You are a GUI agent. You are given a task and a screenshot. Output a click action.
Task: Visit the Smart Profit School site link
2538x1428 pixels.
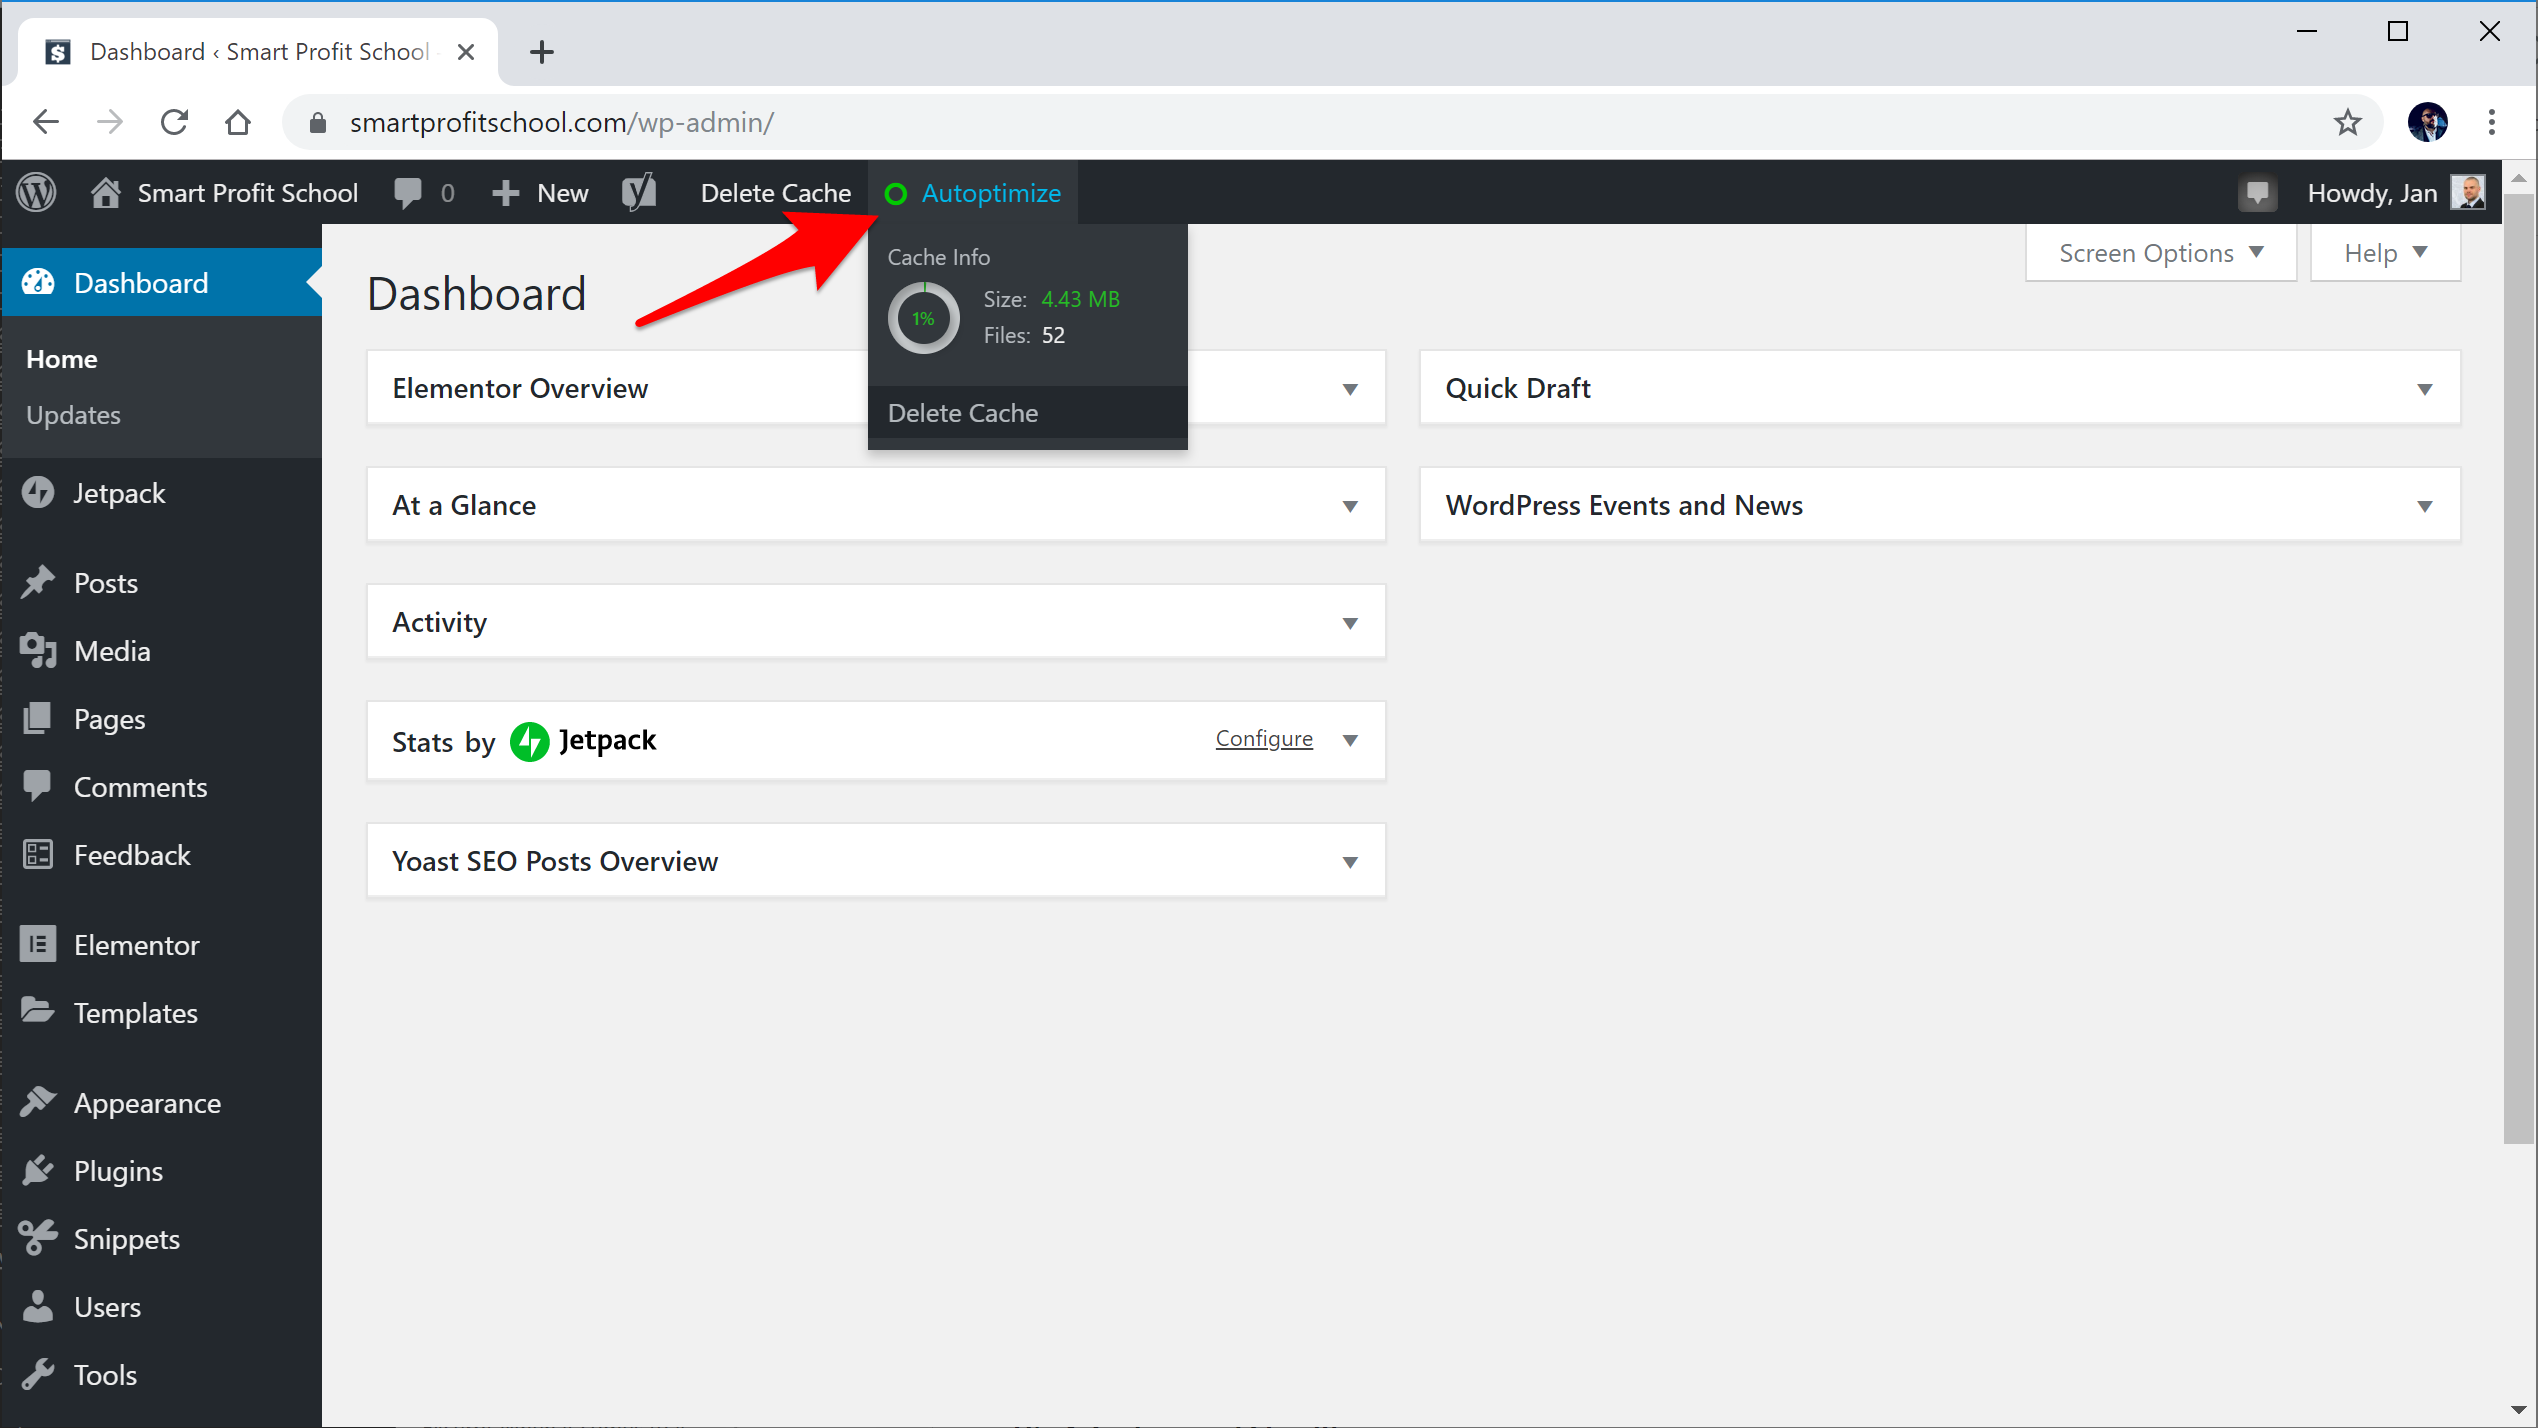point(247,193)
